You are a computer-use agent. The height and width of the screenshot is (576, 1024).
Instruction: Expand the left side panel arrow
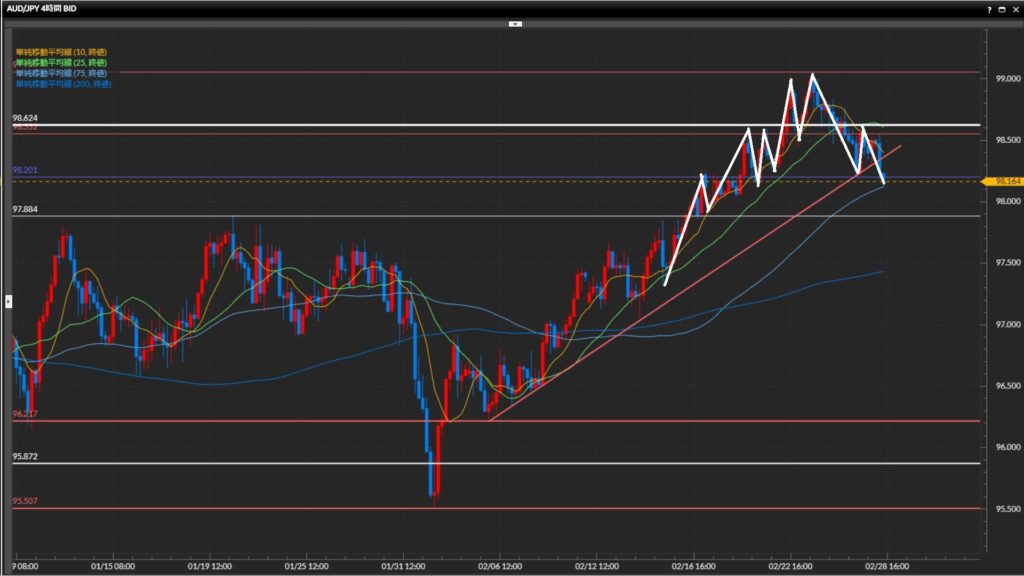coord(8,300)
